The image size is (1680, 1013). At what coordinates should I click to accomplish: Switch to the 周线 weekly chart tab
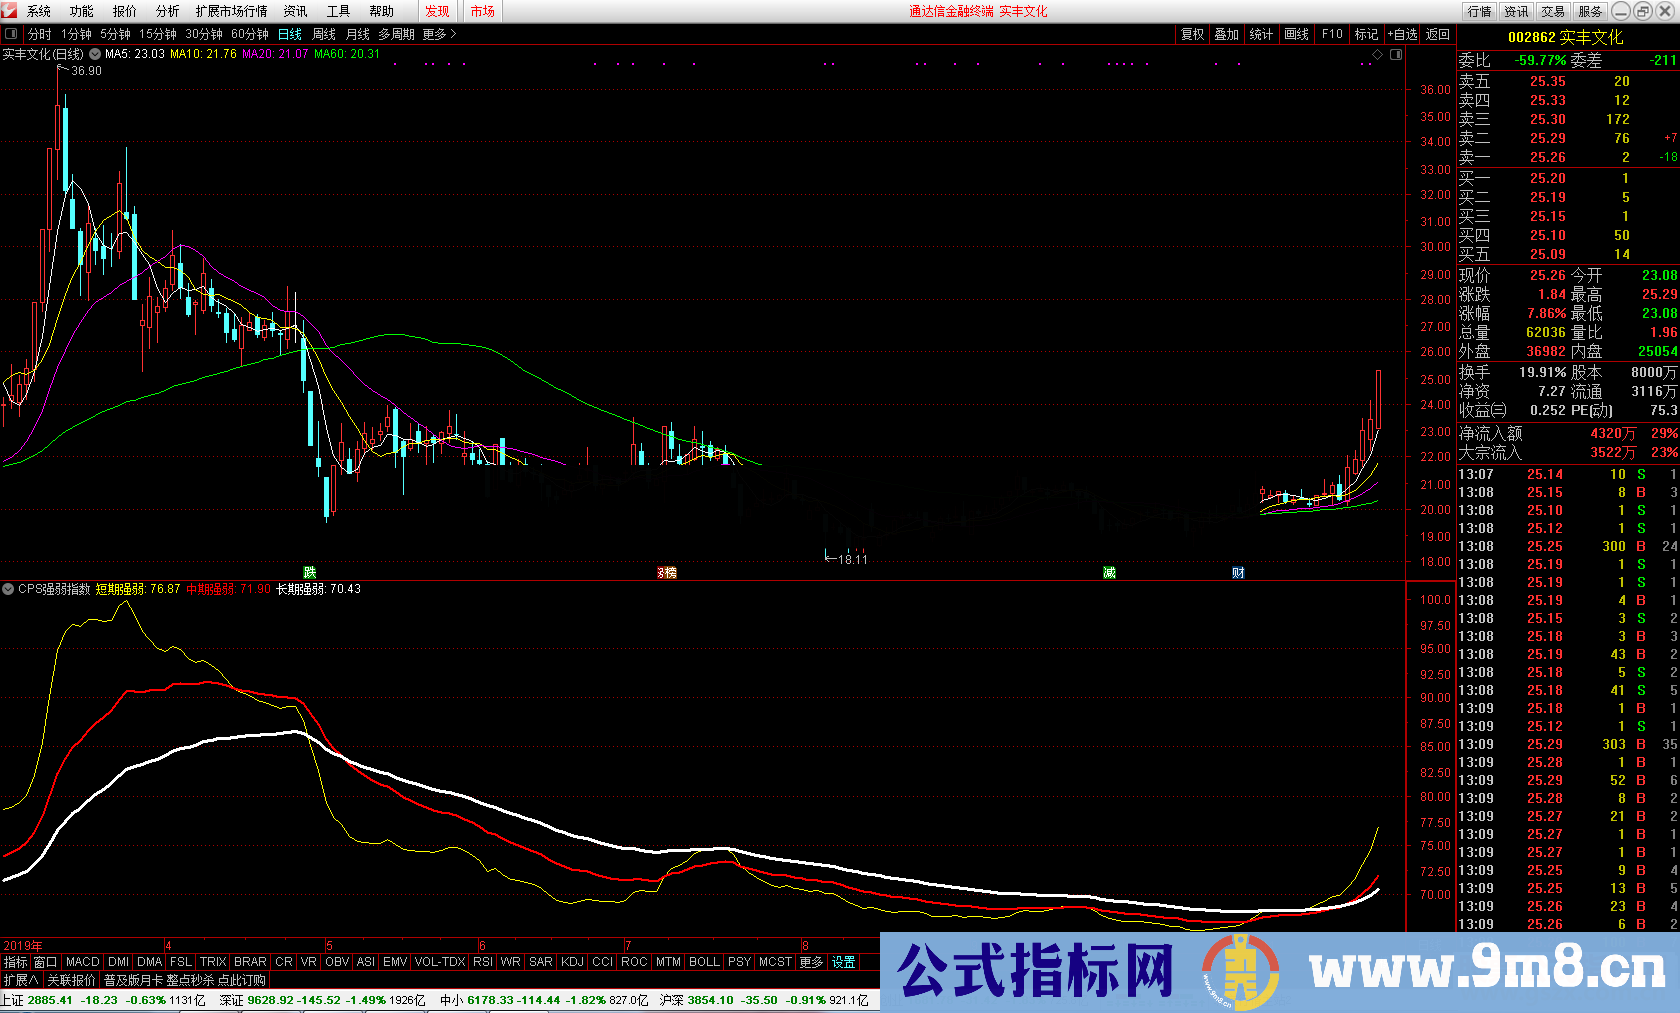[322, 33]
